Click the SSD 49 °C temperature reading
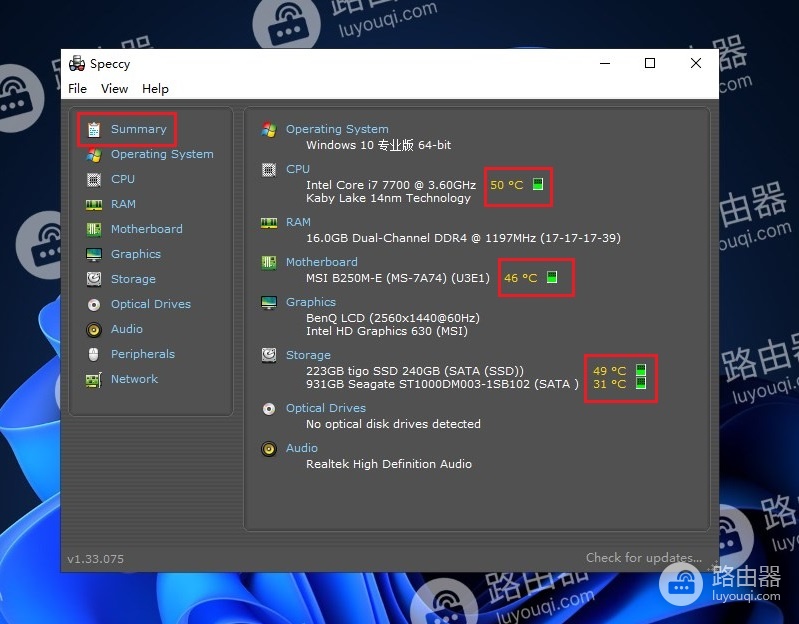 tap(609, 370)
